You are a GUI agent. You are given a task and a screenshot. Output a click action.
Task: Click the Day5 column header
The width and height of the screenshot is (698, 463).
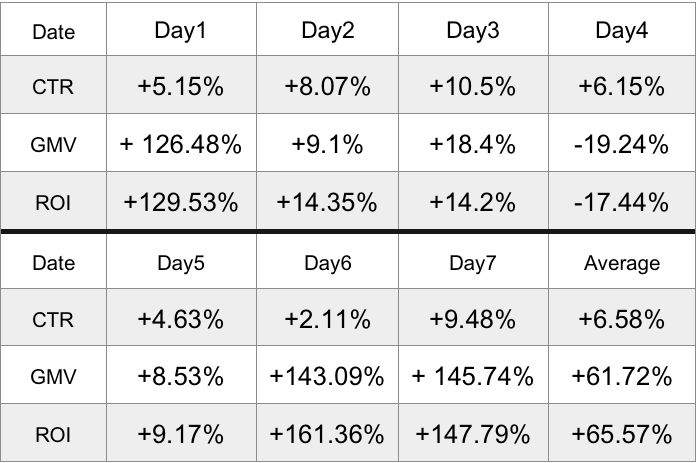point(181,263)
